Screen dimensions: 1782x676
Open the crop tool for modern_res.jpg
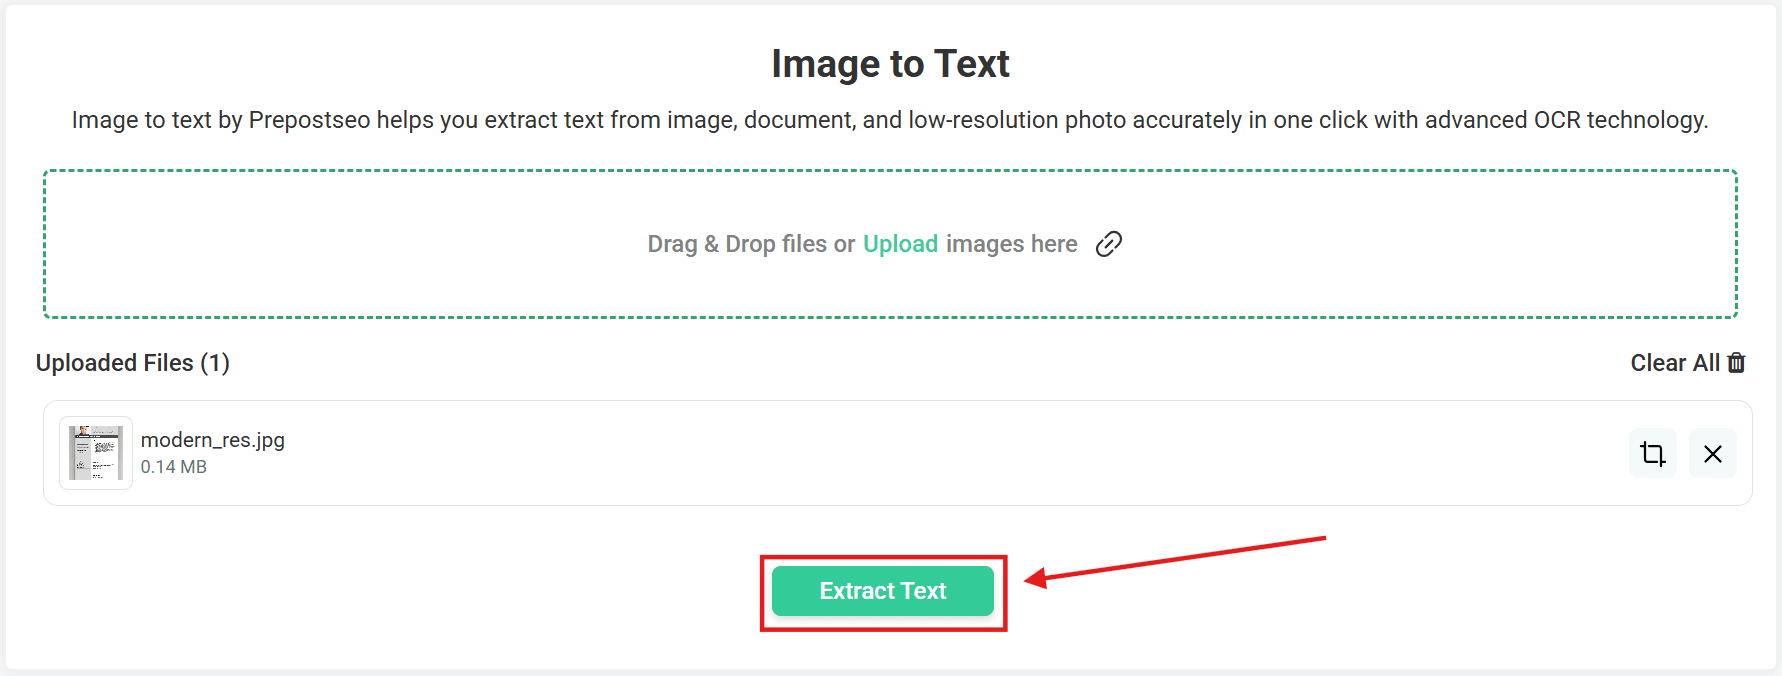(x=1653, y=454)
